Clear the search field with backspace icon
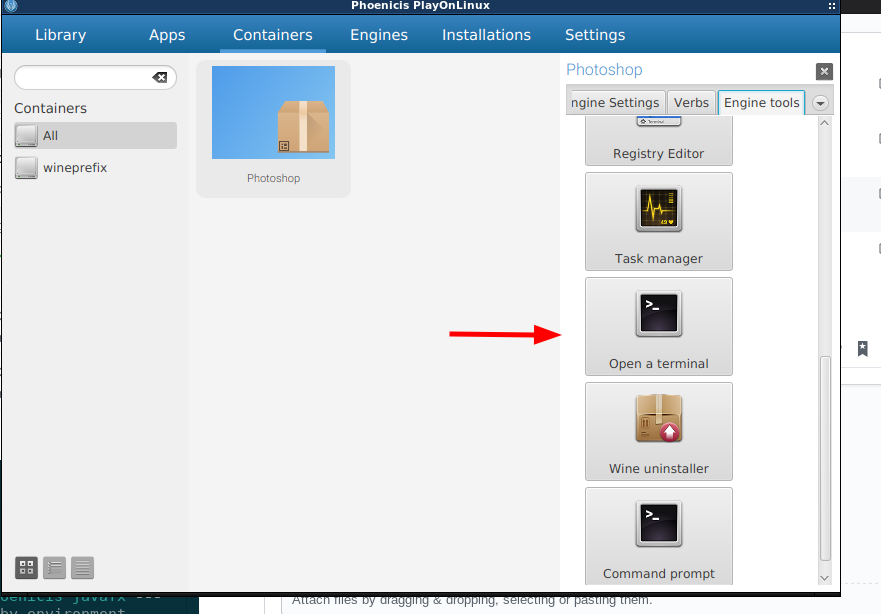 [x=160, y=78]
